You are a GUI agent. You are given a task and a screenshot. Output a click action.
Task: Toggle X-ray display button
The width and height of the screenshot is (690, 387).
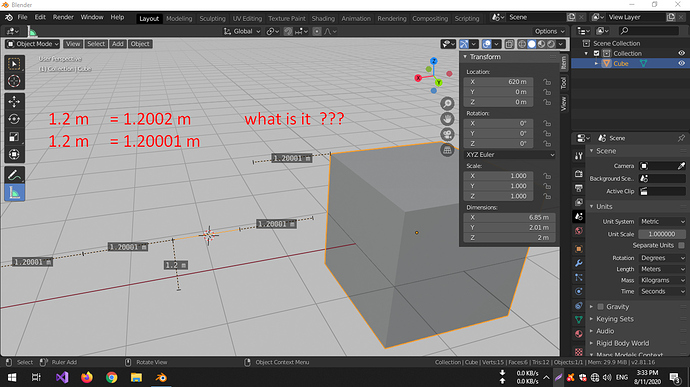click(x=509, y=44)
